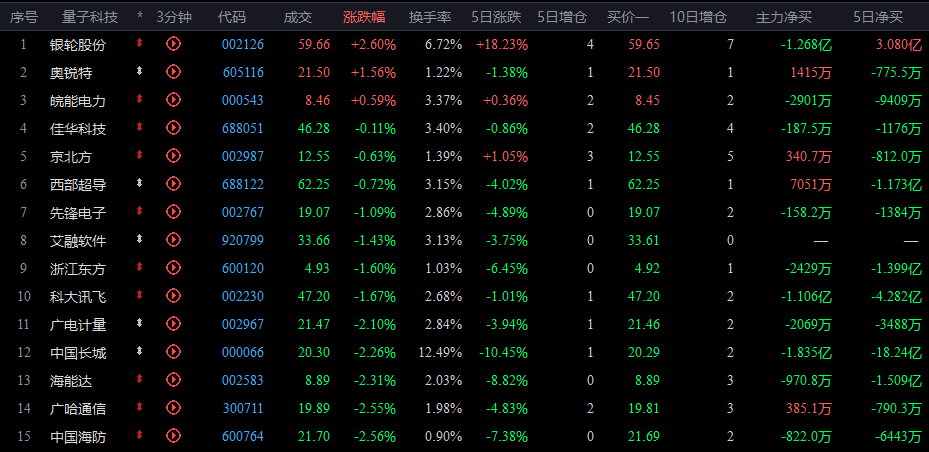
Task: Click the 3.080亿 five-day net buy value
Action: [899, 44]
